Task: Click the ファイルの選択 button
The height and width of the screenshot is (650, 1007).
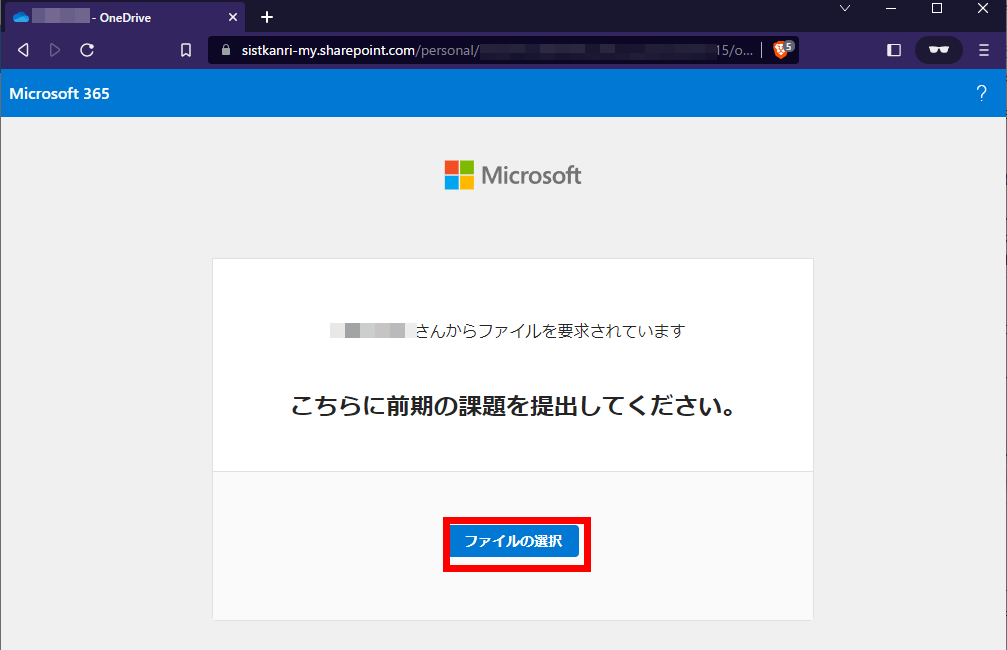Action: click(514, 541)
